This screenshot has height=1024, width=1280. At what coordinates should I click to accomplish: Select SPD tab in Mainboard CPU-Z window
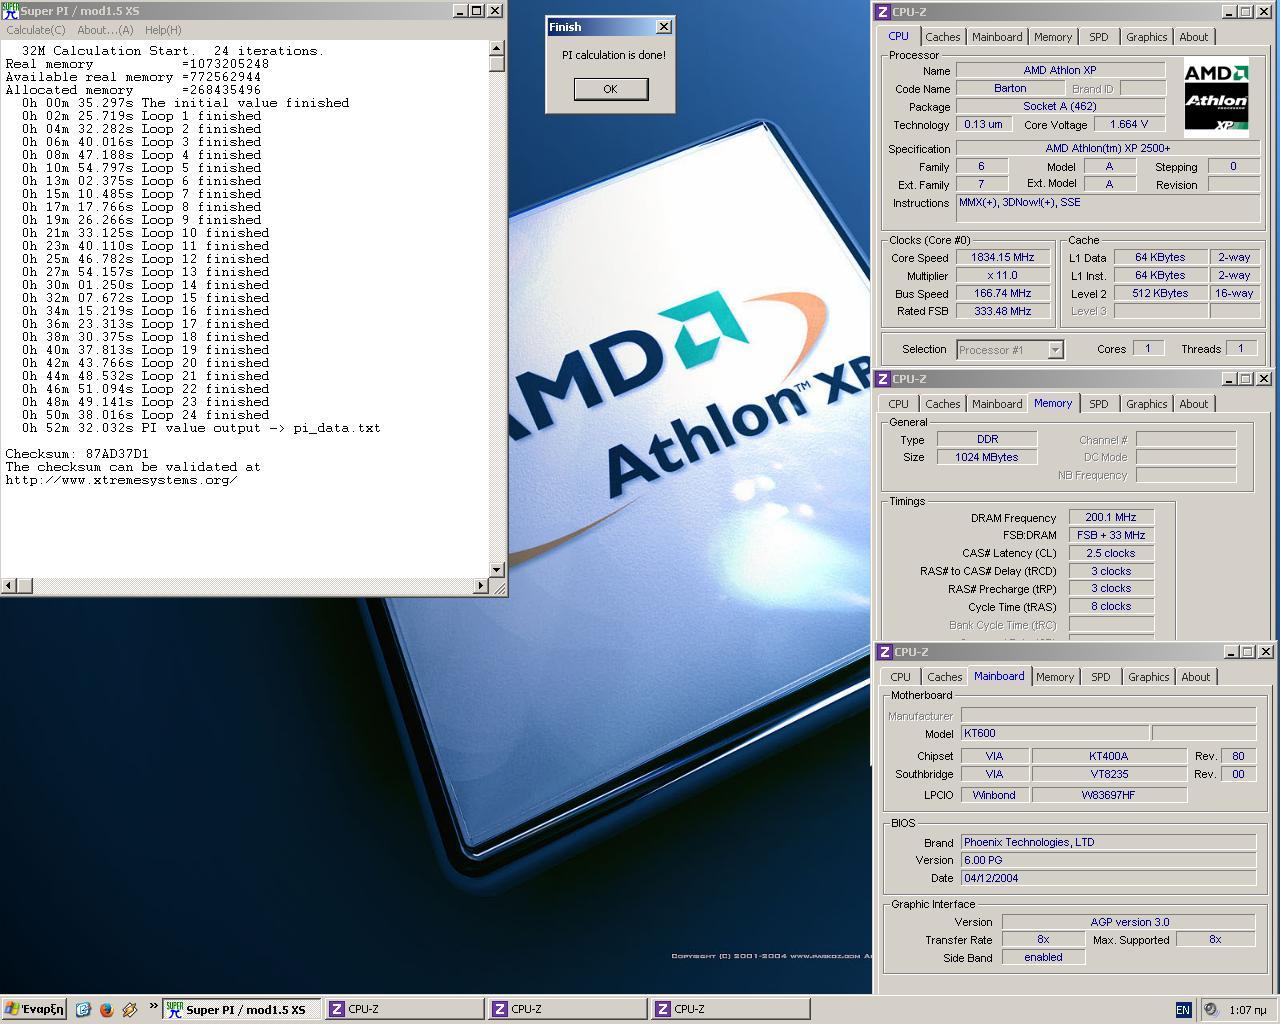pos(1100,677)
